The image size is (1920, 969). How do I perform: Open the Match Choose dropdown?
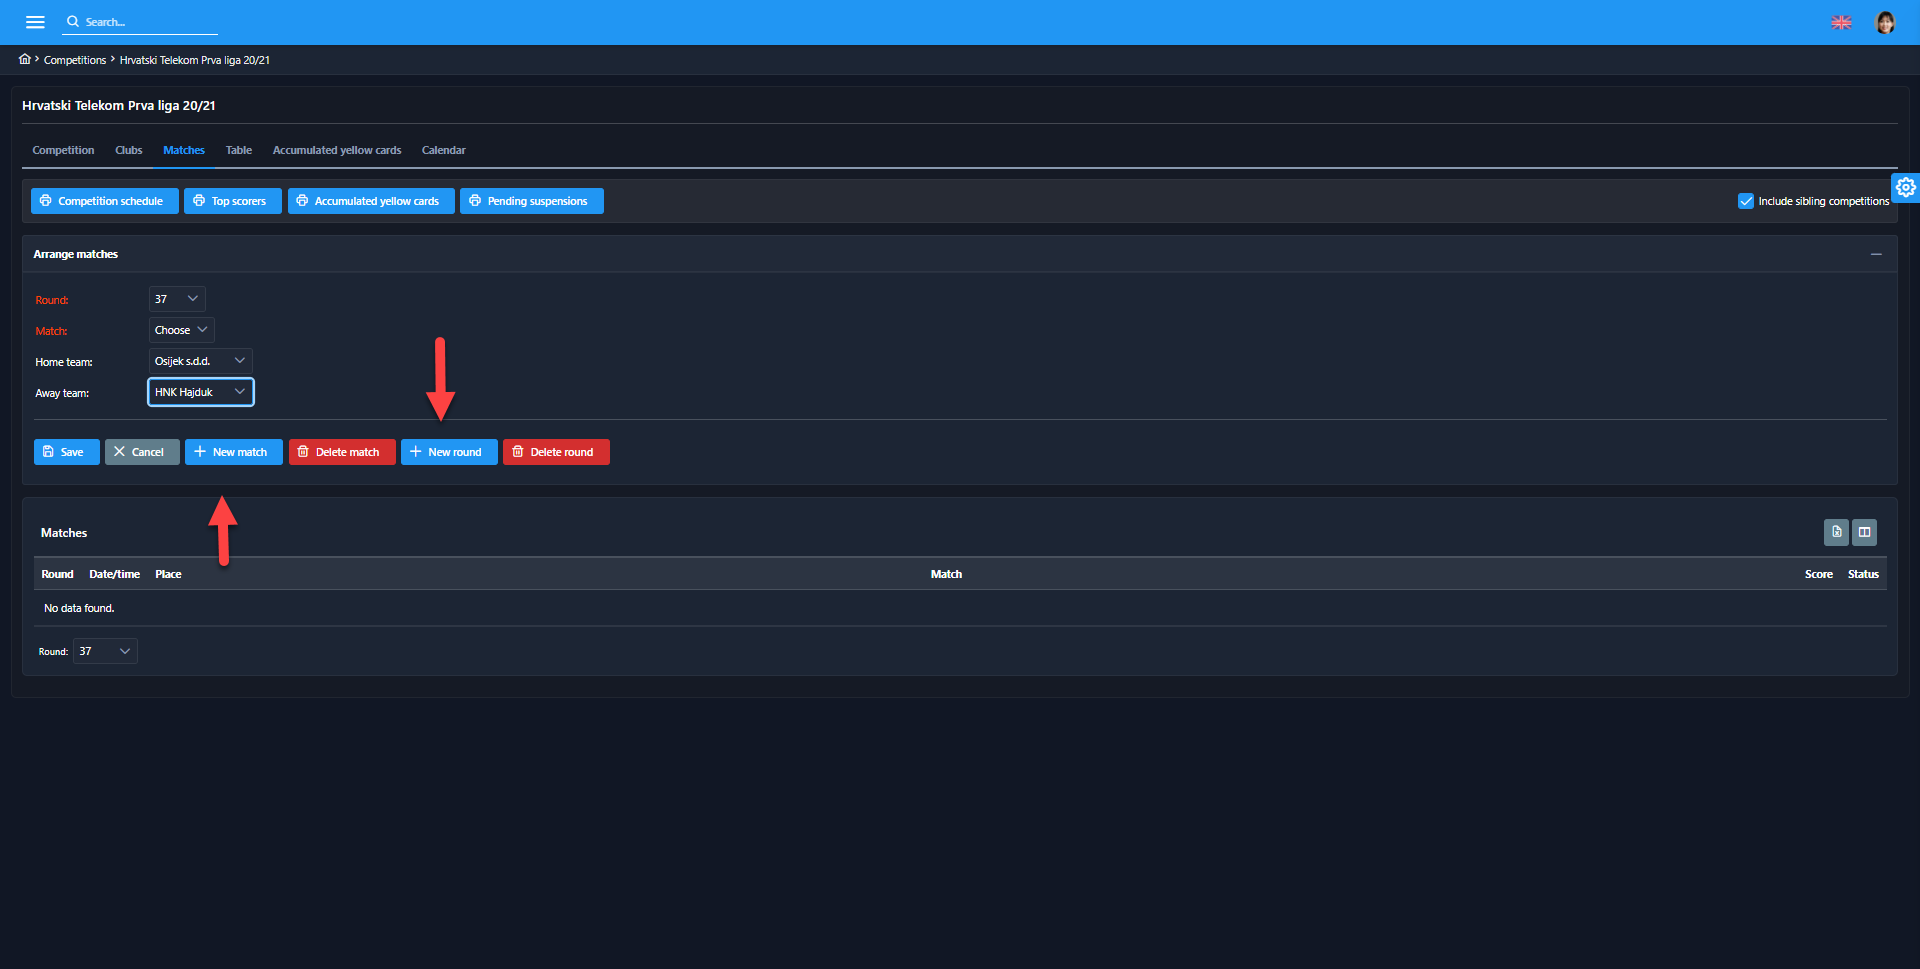tap(181, 330)
